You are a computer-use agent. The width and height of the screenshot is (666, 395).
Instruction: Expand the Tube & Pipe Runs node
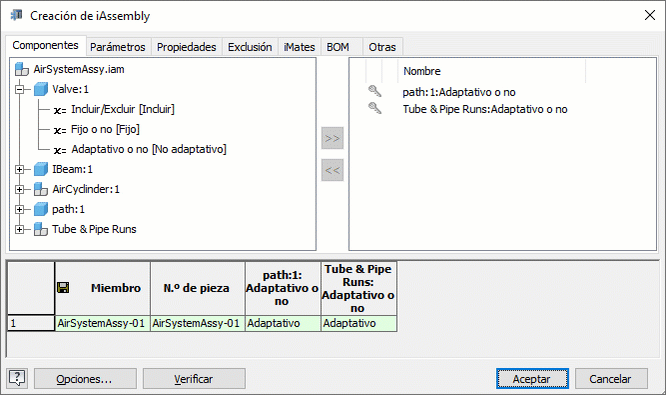pos(19,229)
